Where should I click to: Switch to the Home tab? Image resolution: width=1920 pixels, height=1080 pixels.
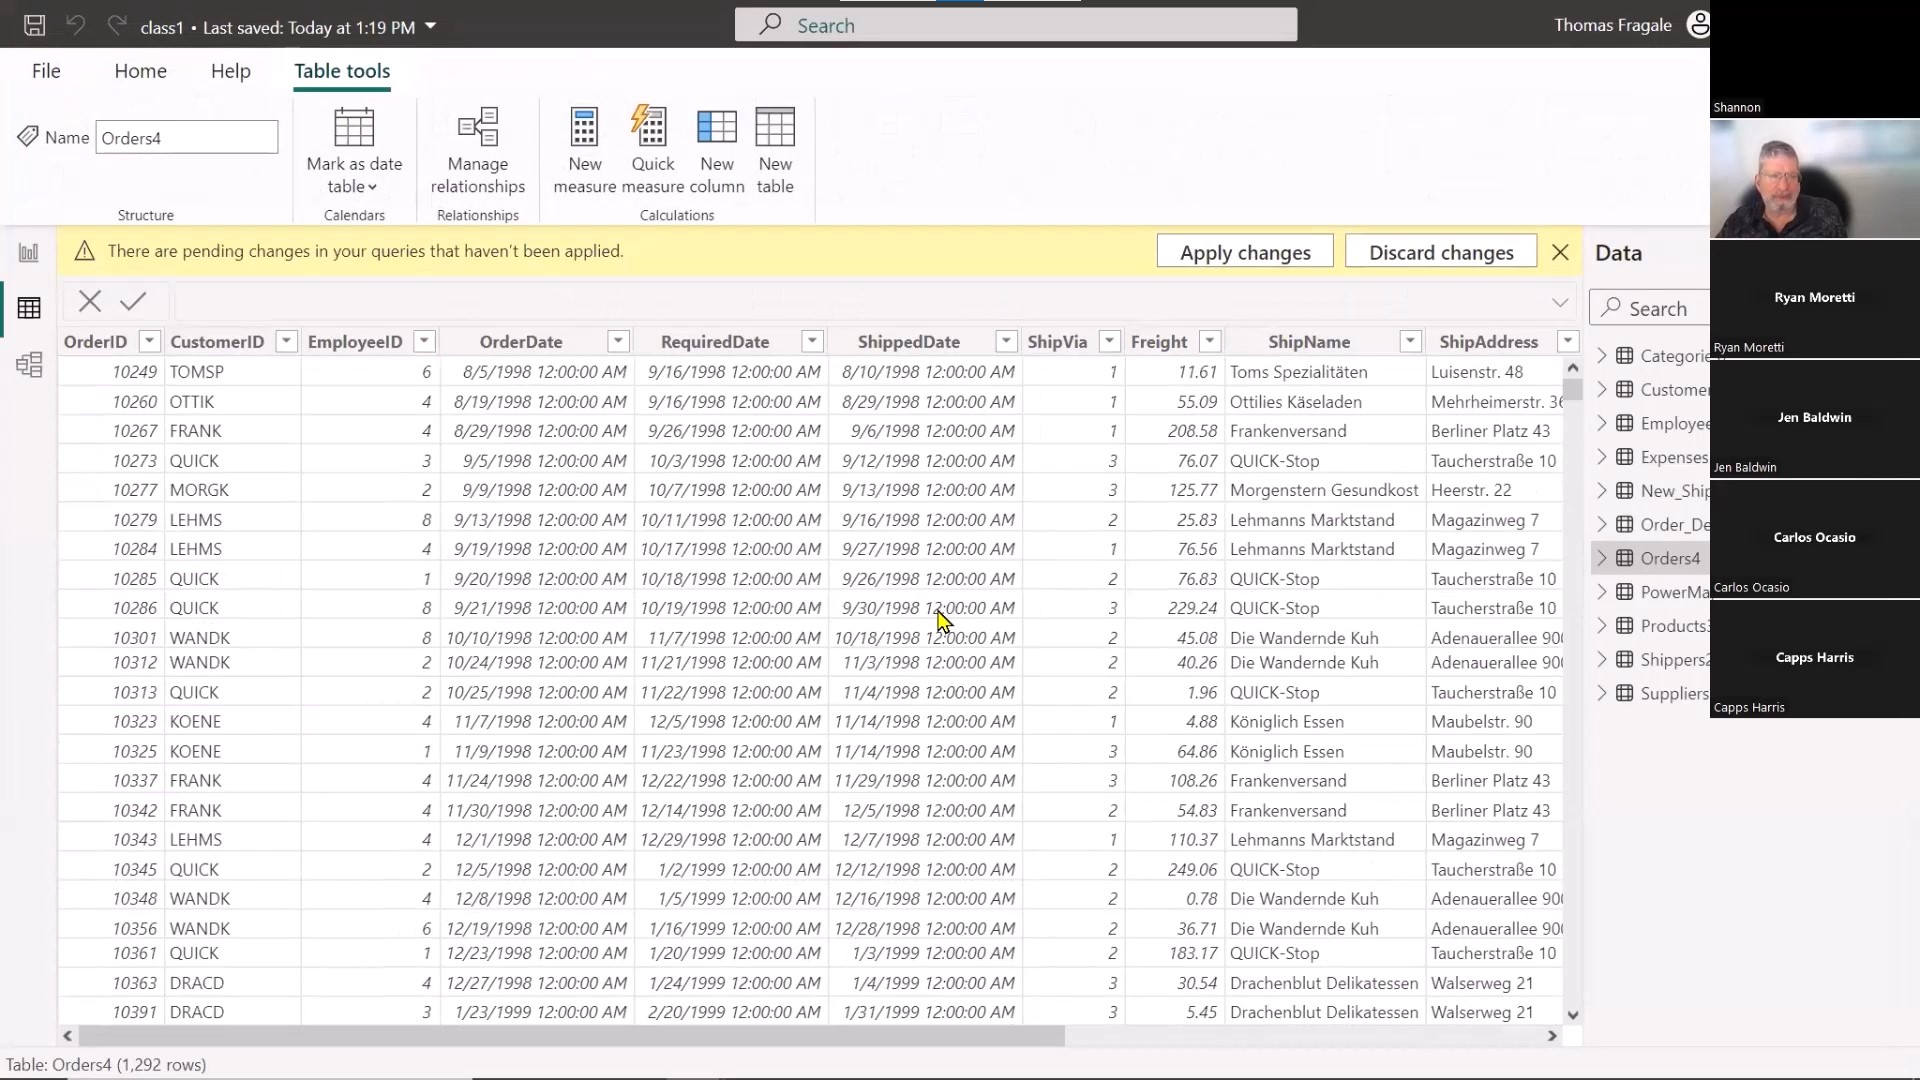click(x=140, y=71)
